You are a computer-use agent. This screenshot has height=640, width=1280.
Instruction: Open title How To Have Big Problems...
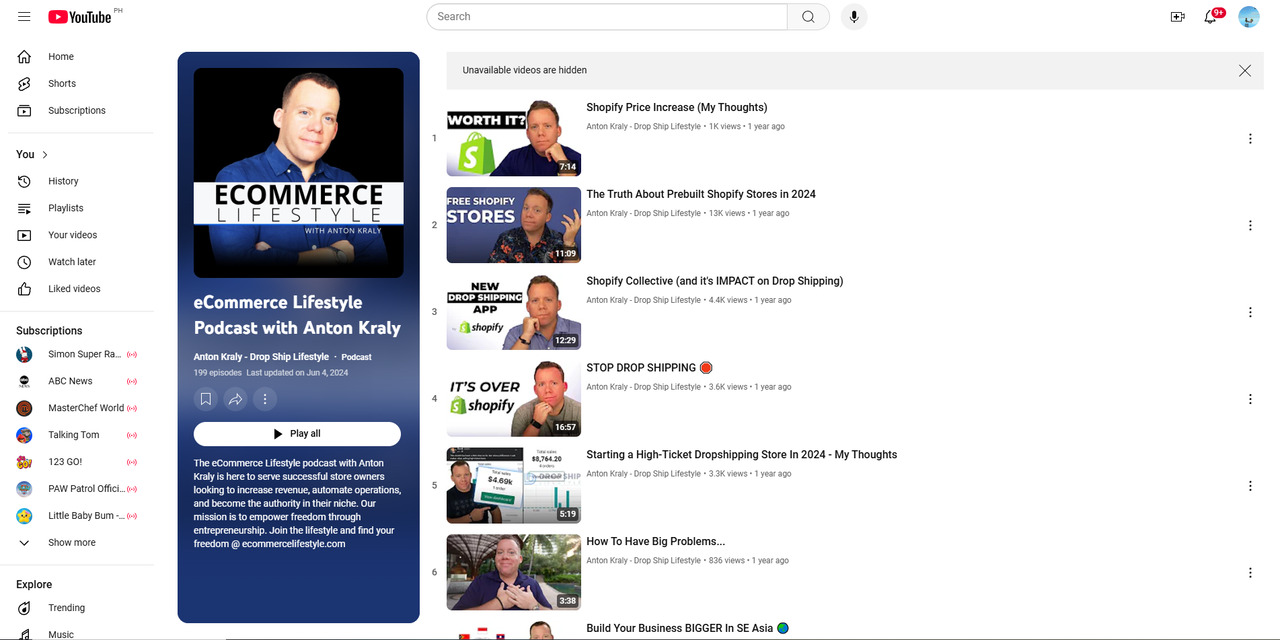[x=656, y=542]
